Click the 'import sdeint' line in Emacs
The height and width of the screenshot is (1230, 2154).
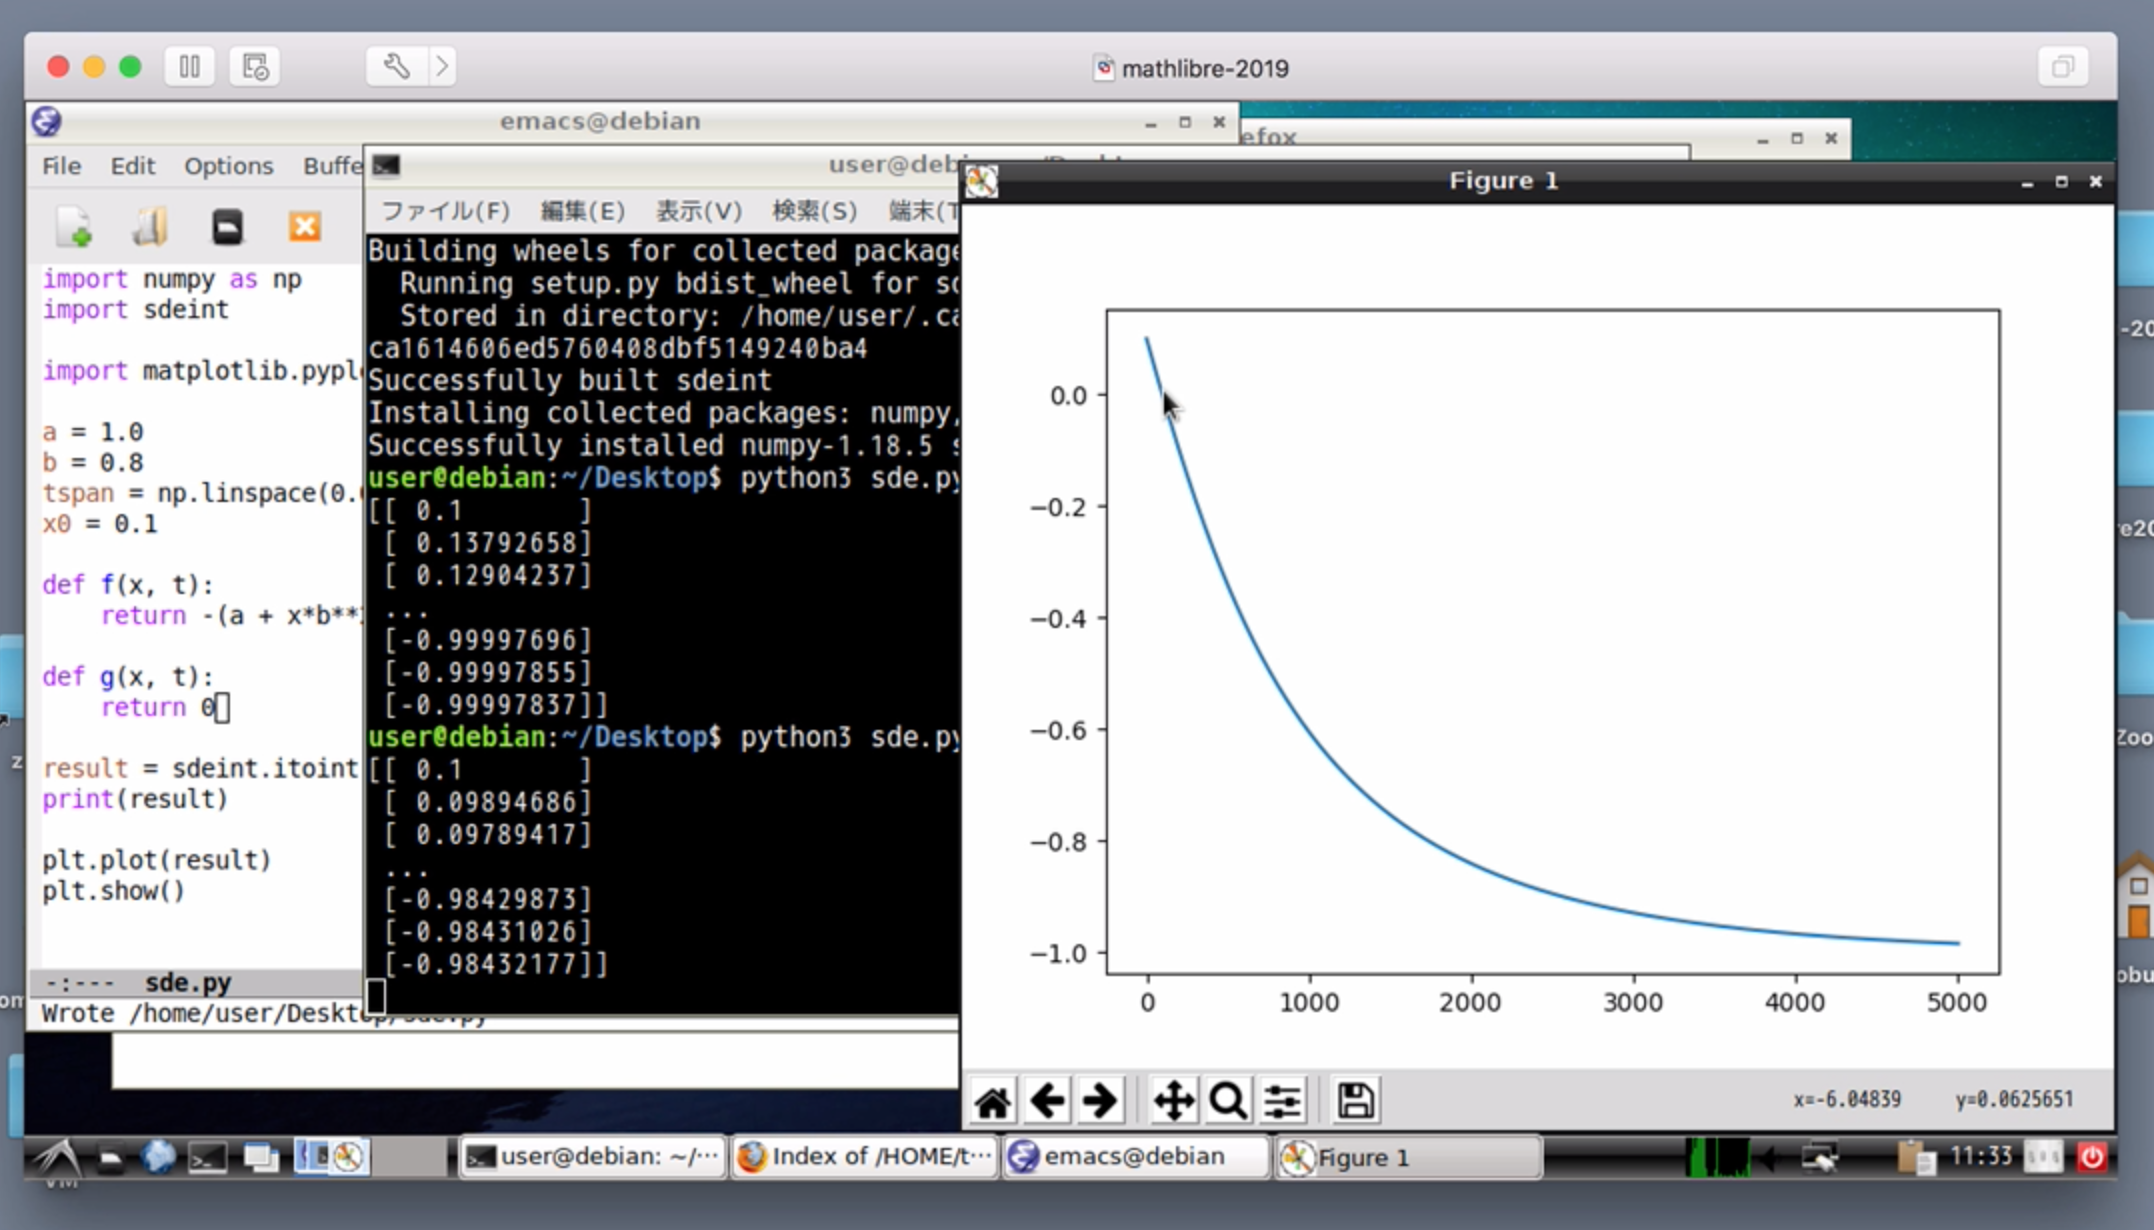(x=136, y=310)
